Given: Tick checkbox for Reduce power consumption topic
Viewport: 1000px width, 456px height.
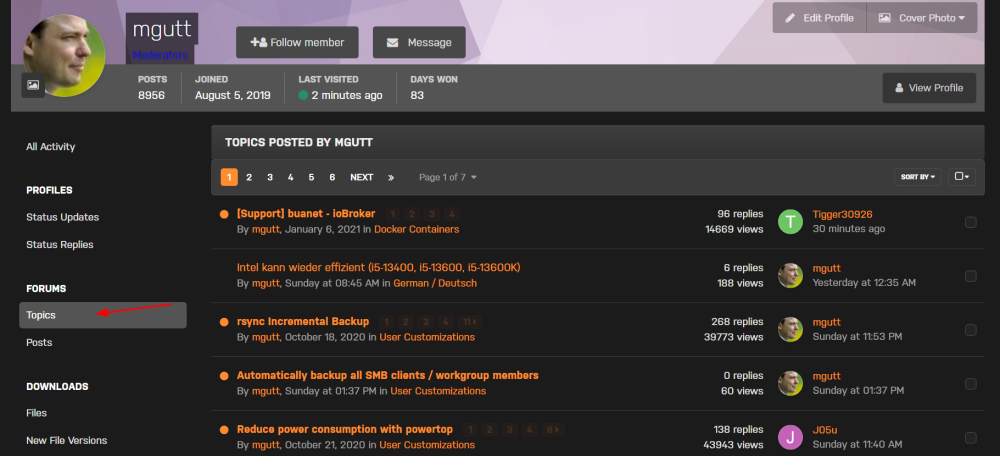Looking at the screenshot, I should click(x=971, y=438).
